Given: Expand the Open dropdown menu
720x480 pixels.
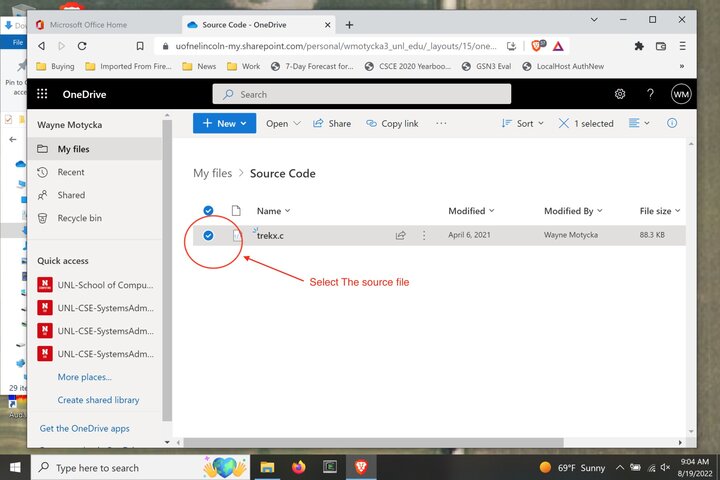Looking at the screenshot, I should [283, 124].
